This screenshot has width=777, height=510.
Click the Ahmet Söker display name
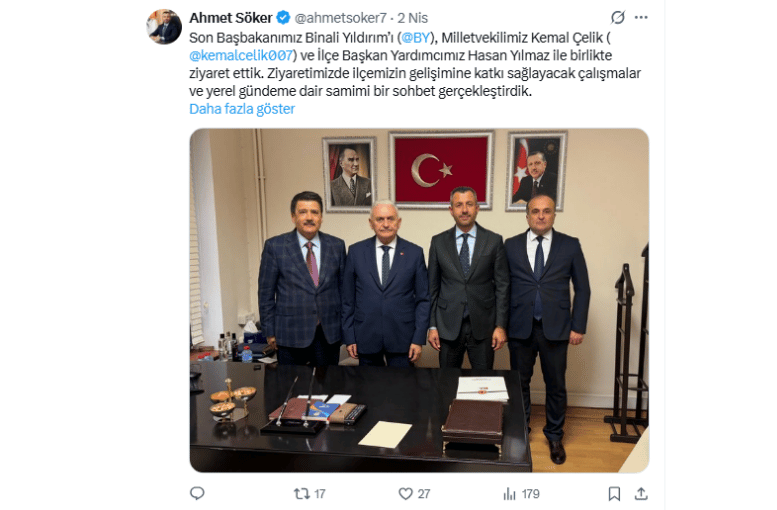[x=231, y=18]
